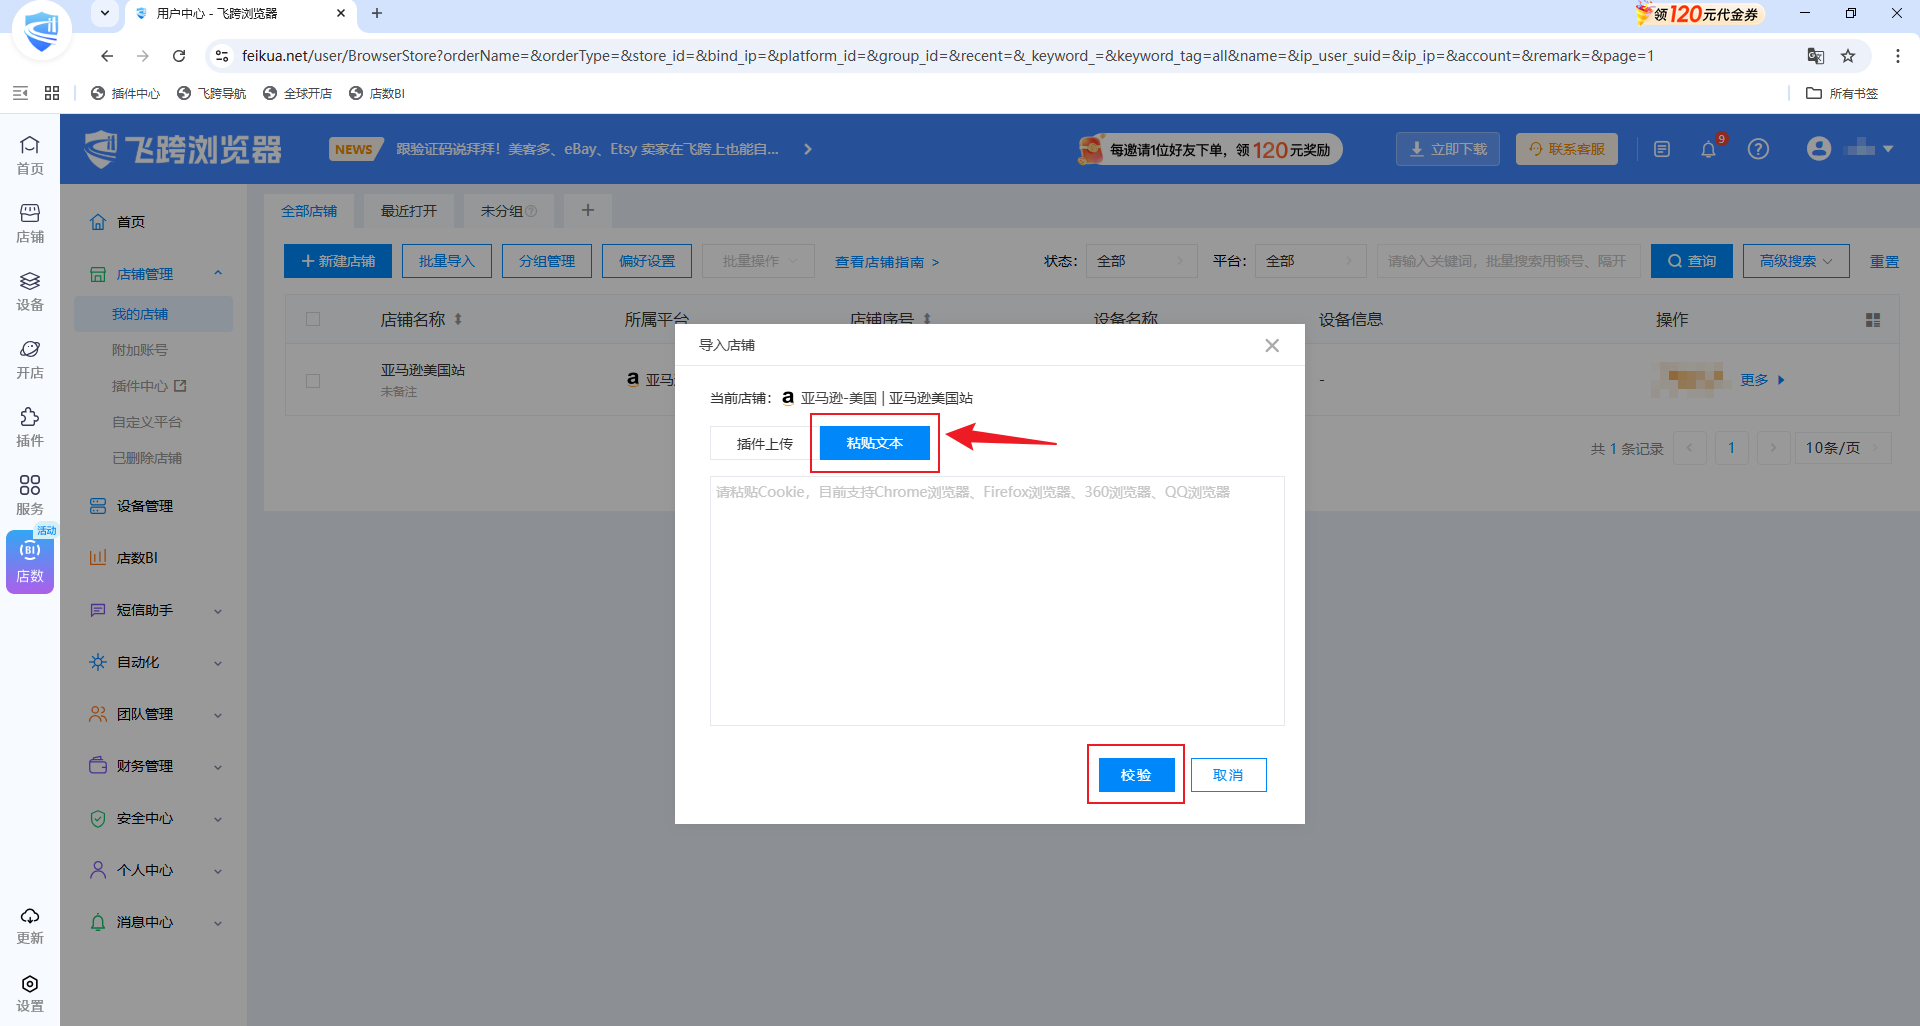The width and height of the screenshot is (1920, 1026).
Task: Click the keyword search input field
Action: point(1508,261)
